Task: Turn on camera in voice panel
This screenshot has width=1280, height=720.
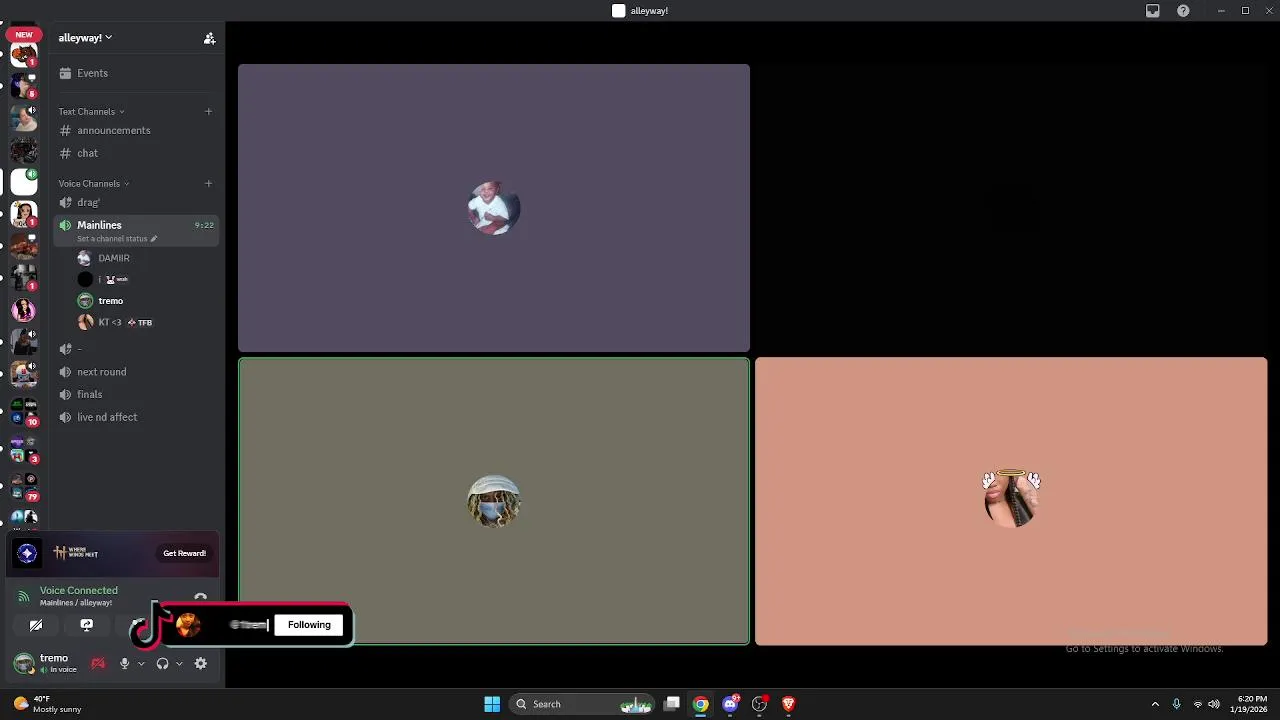Action: [36, 625]
